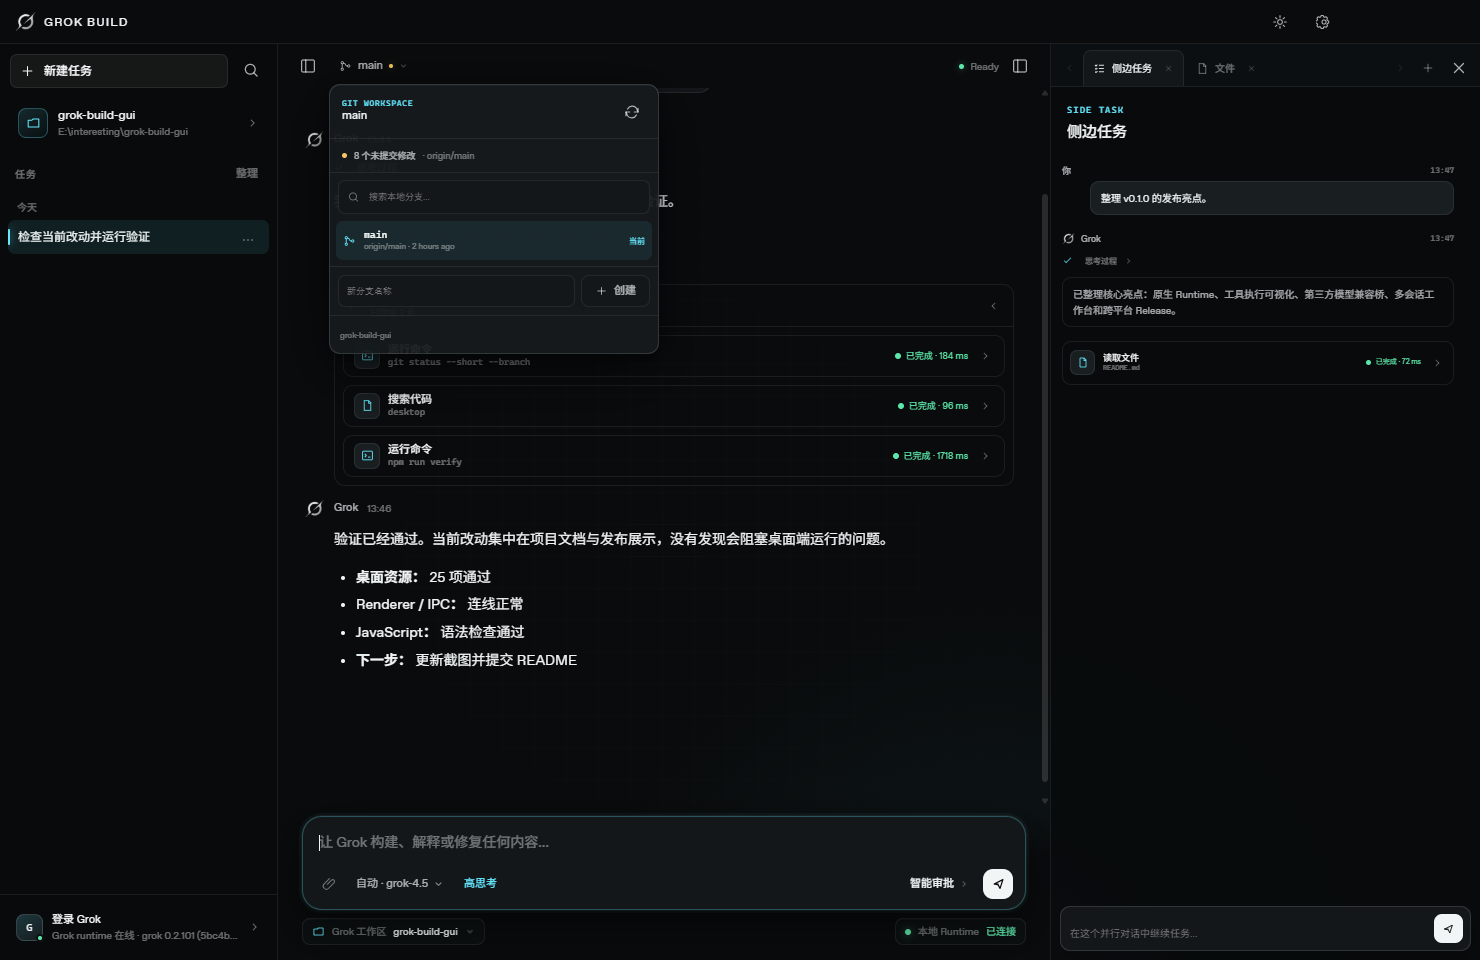Open settings via the gear icon
Viewport: 1480px width, 960px height.
click(x=1322, y=22)
